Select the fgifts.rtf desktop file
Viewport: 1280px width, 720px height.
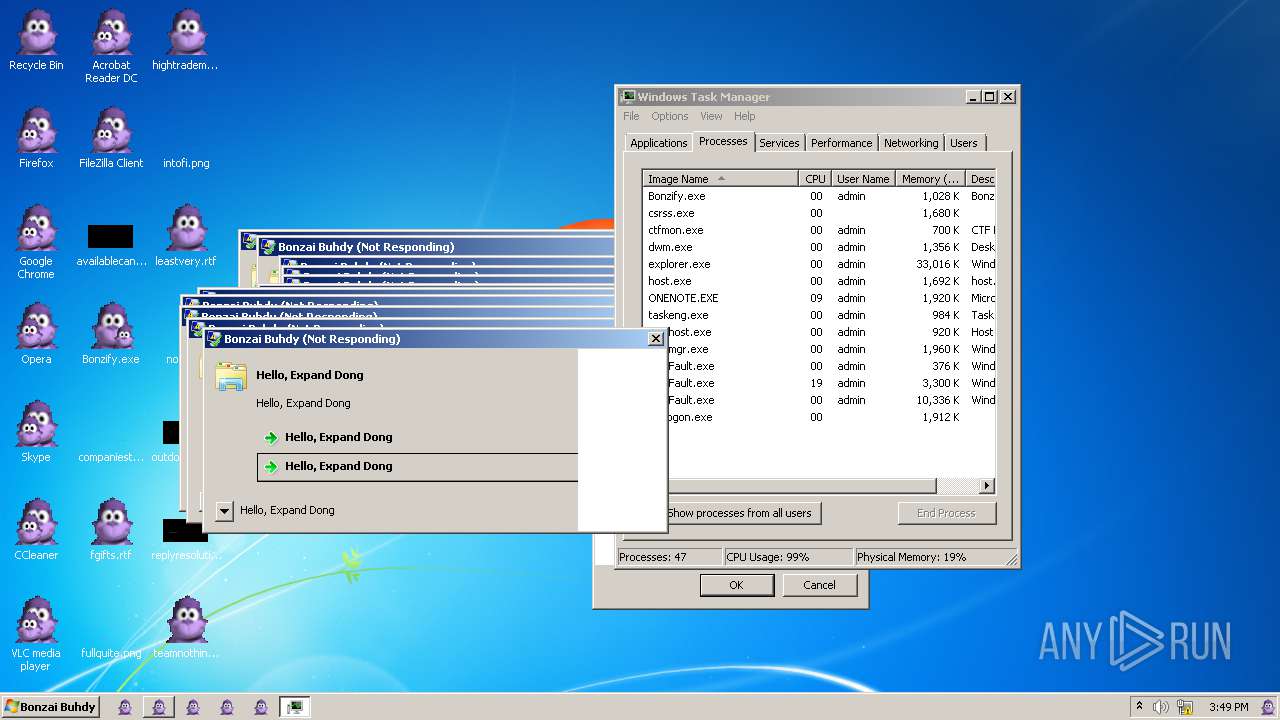[111, 530]
